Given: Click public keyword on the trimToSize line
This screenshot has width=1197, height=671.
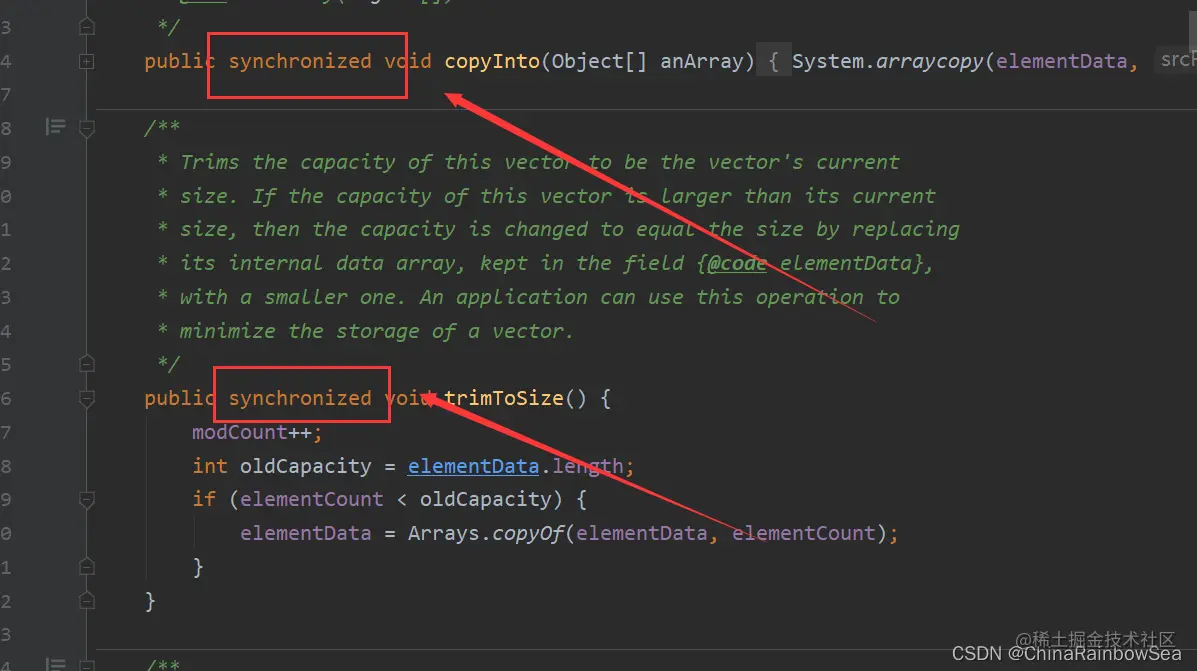Looking at the screenshot, I should click(x=180, y=398).
